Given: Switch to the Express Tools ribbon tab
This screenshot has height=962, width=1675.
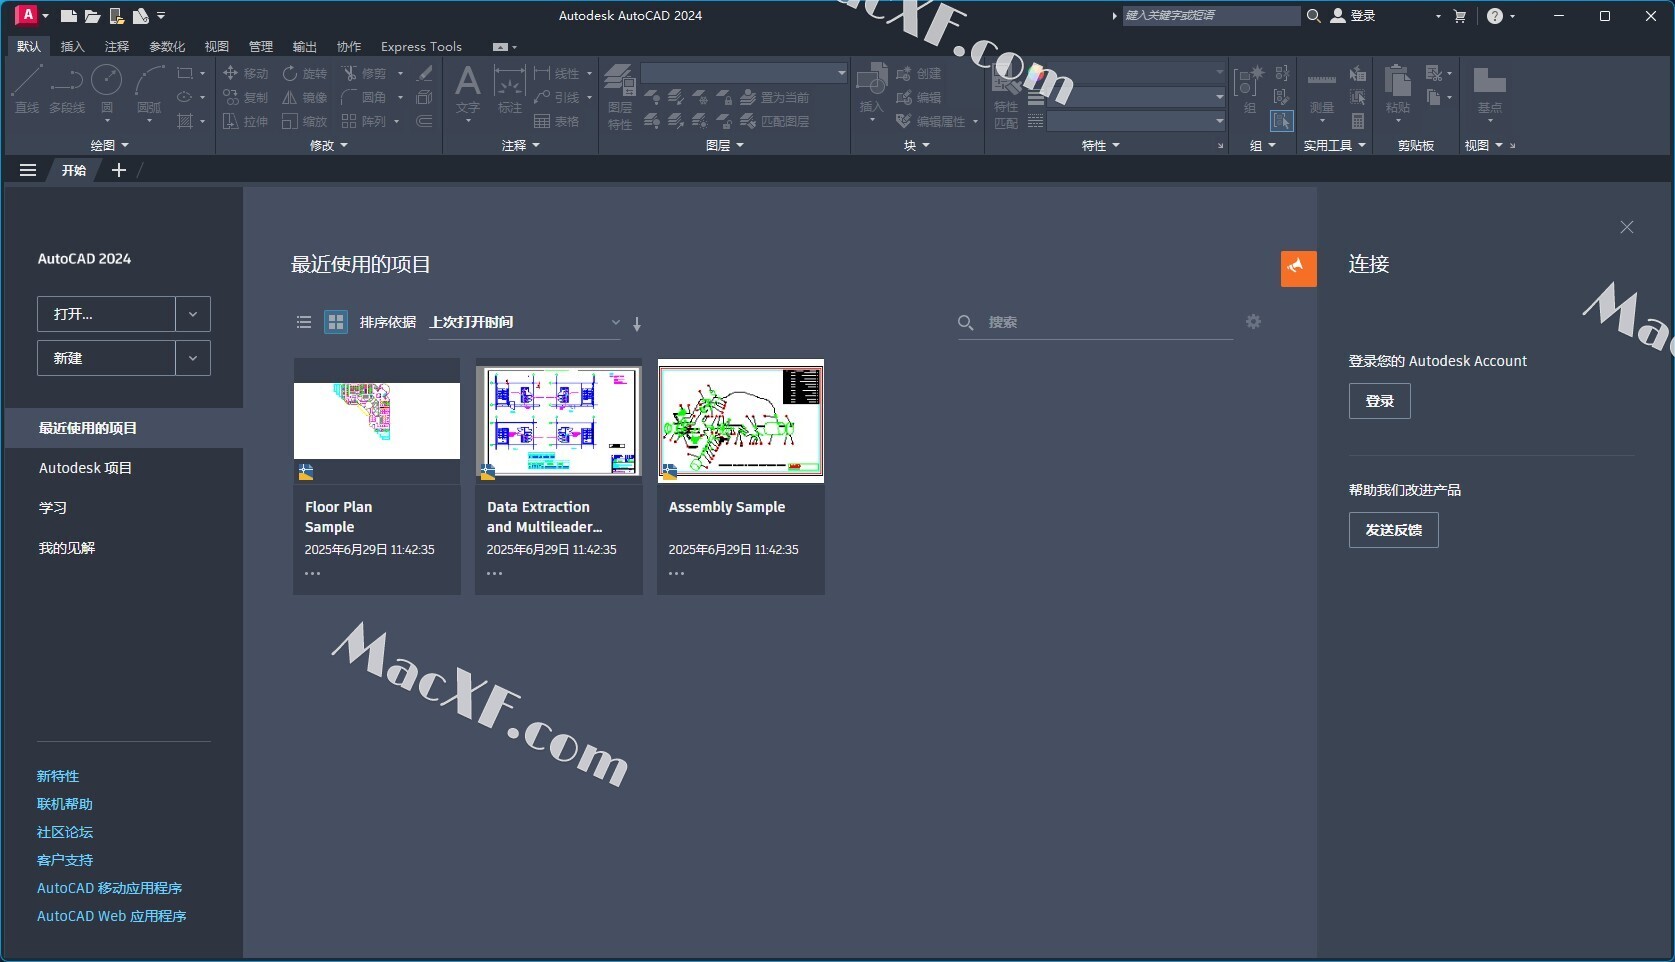Looking at the screenshot, I should point(421,46).
